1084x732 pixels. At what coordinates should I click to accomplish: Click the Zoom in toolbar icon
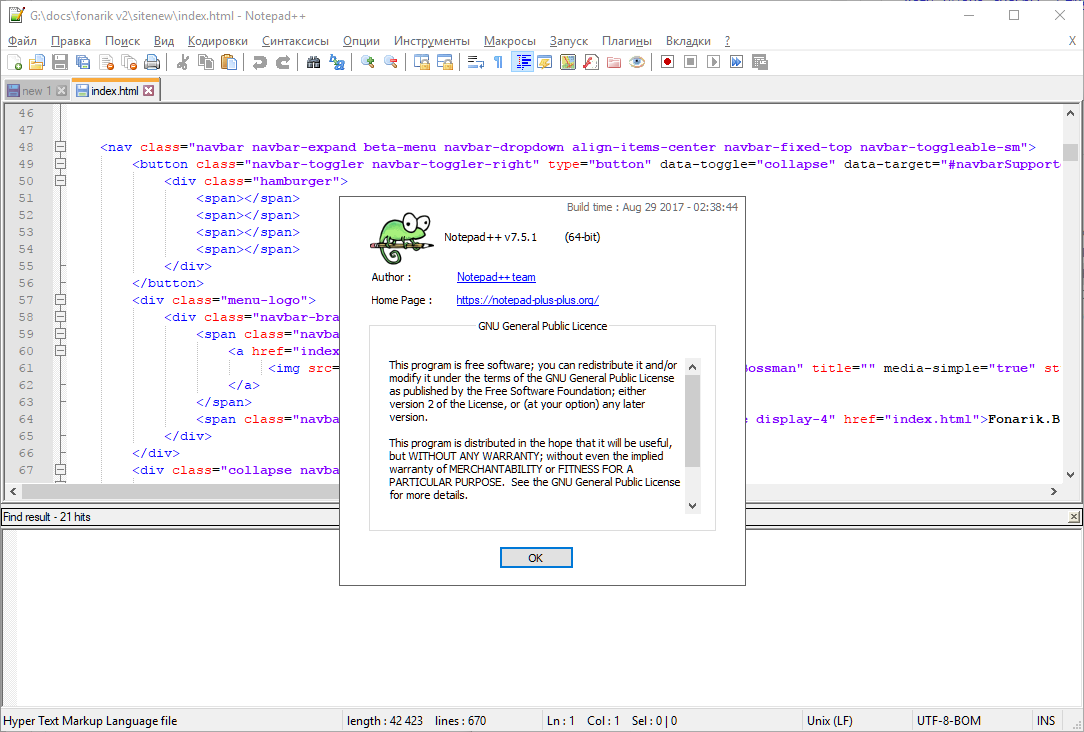point(368,62)
